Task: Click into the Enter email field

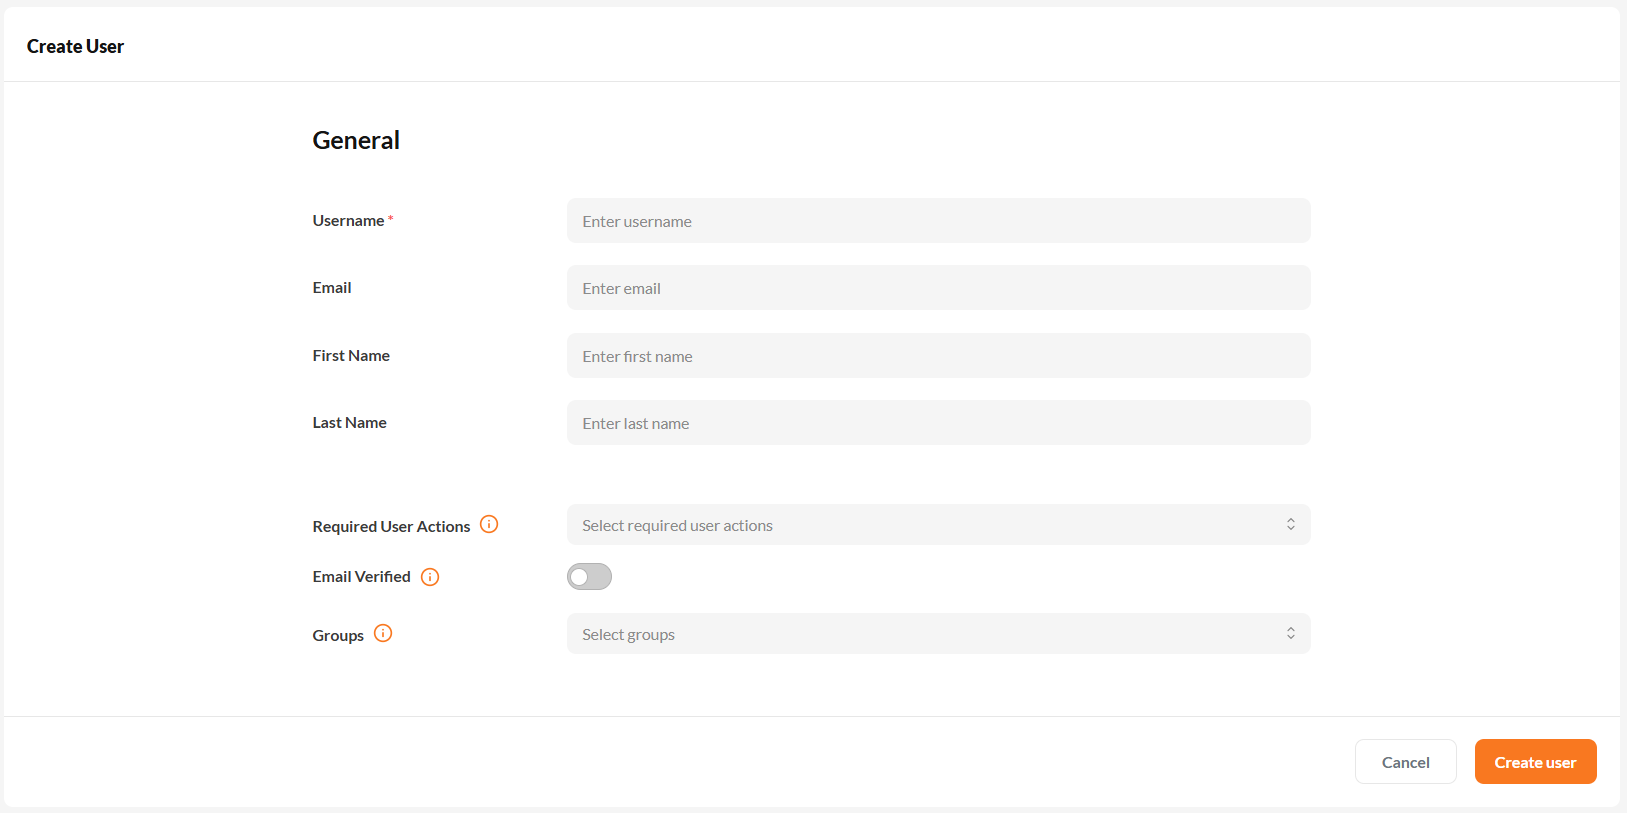Action: click(x=937, y=288)
